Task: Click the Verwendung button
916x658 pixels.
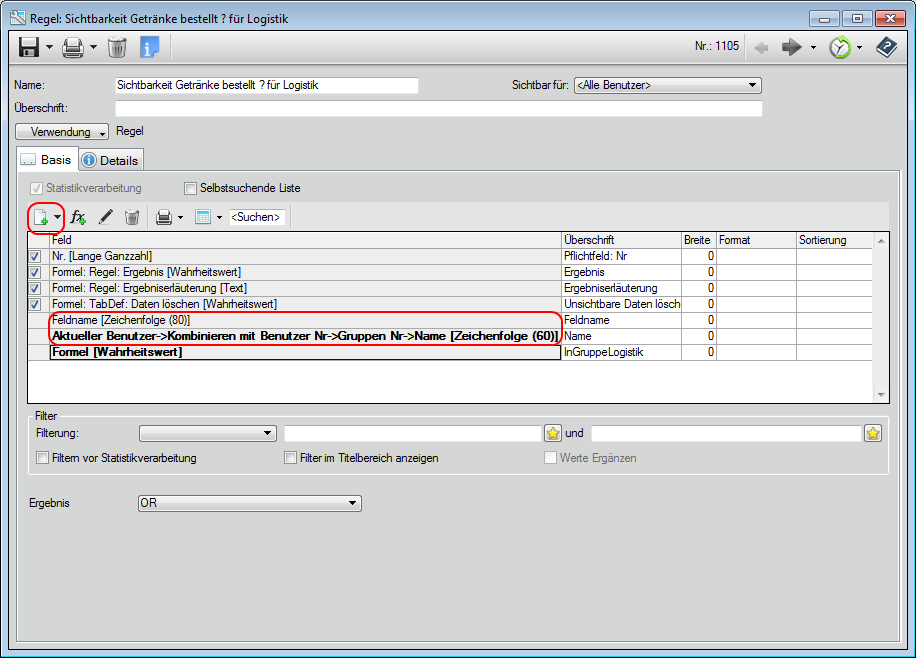Action: pyautogui.click(x=62, y=132)
